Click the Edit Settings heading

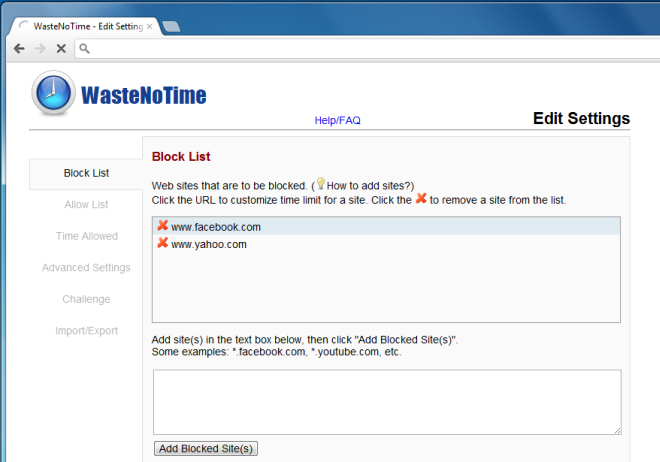click(581, 118)
